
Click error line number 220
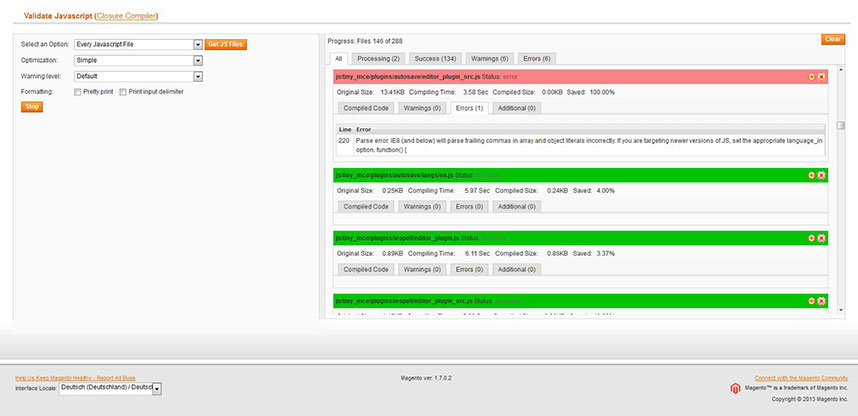[x=344, y=141]
